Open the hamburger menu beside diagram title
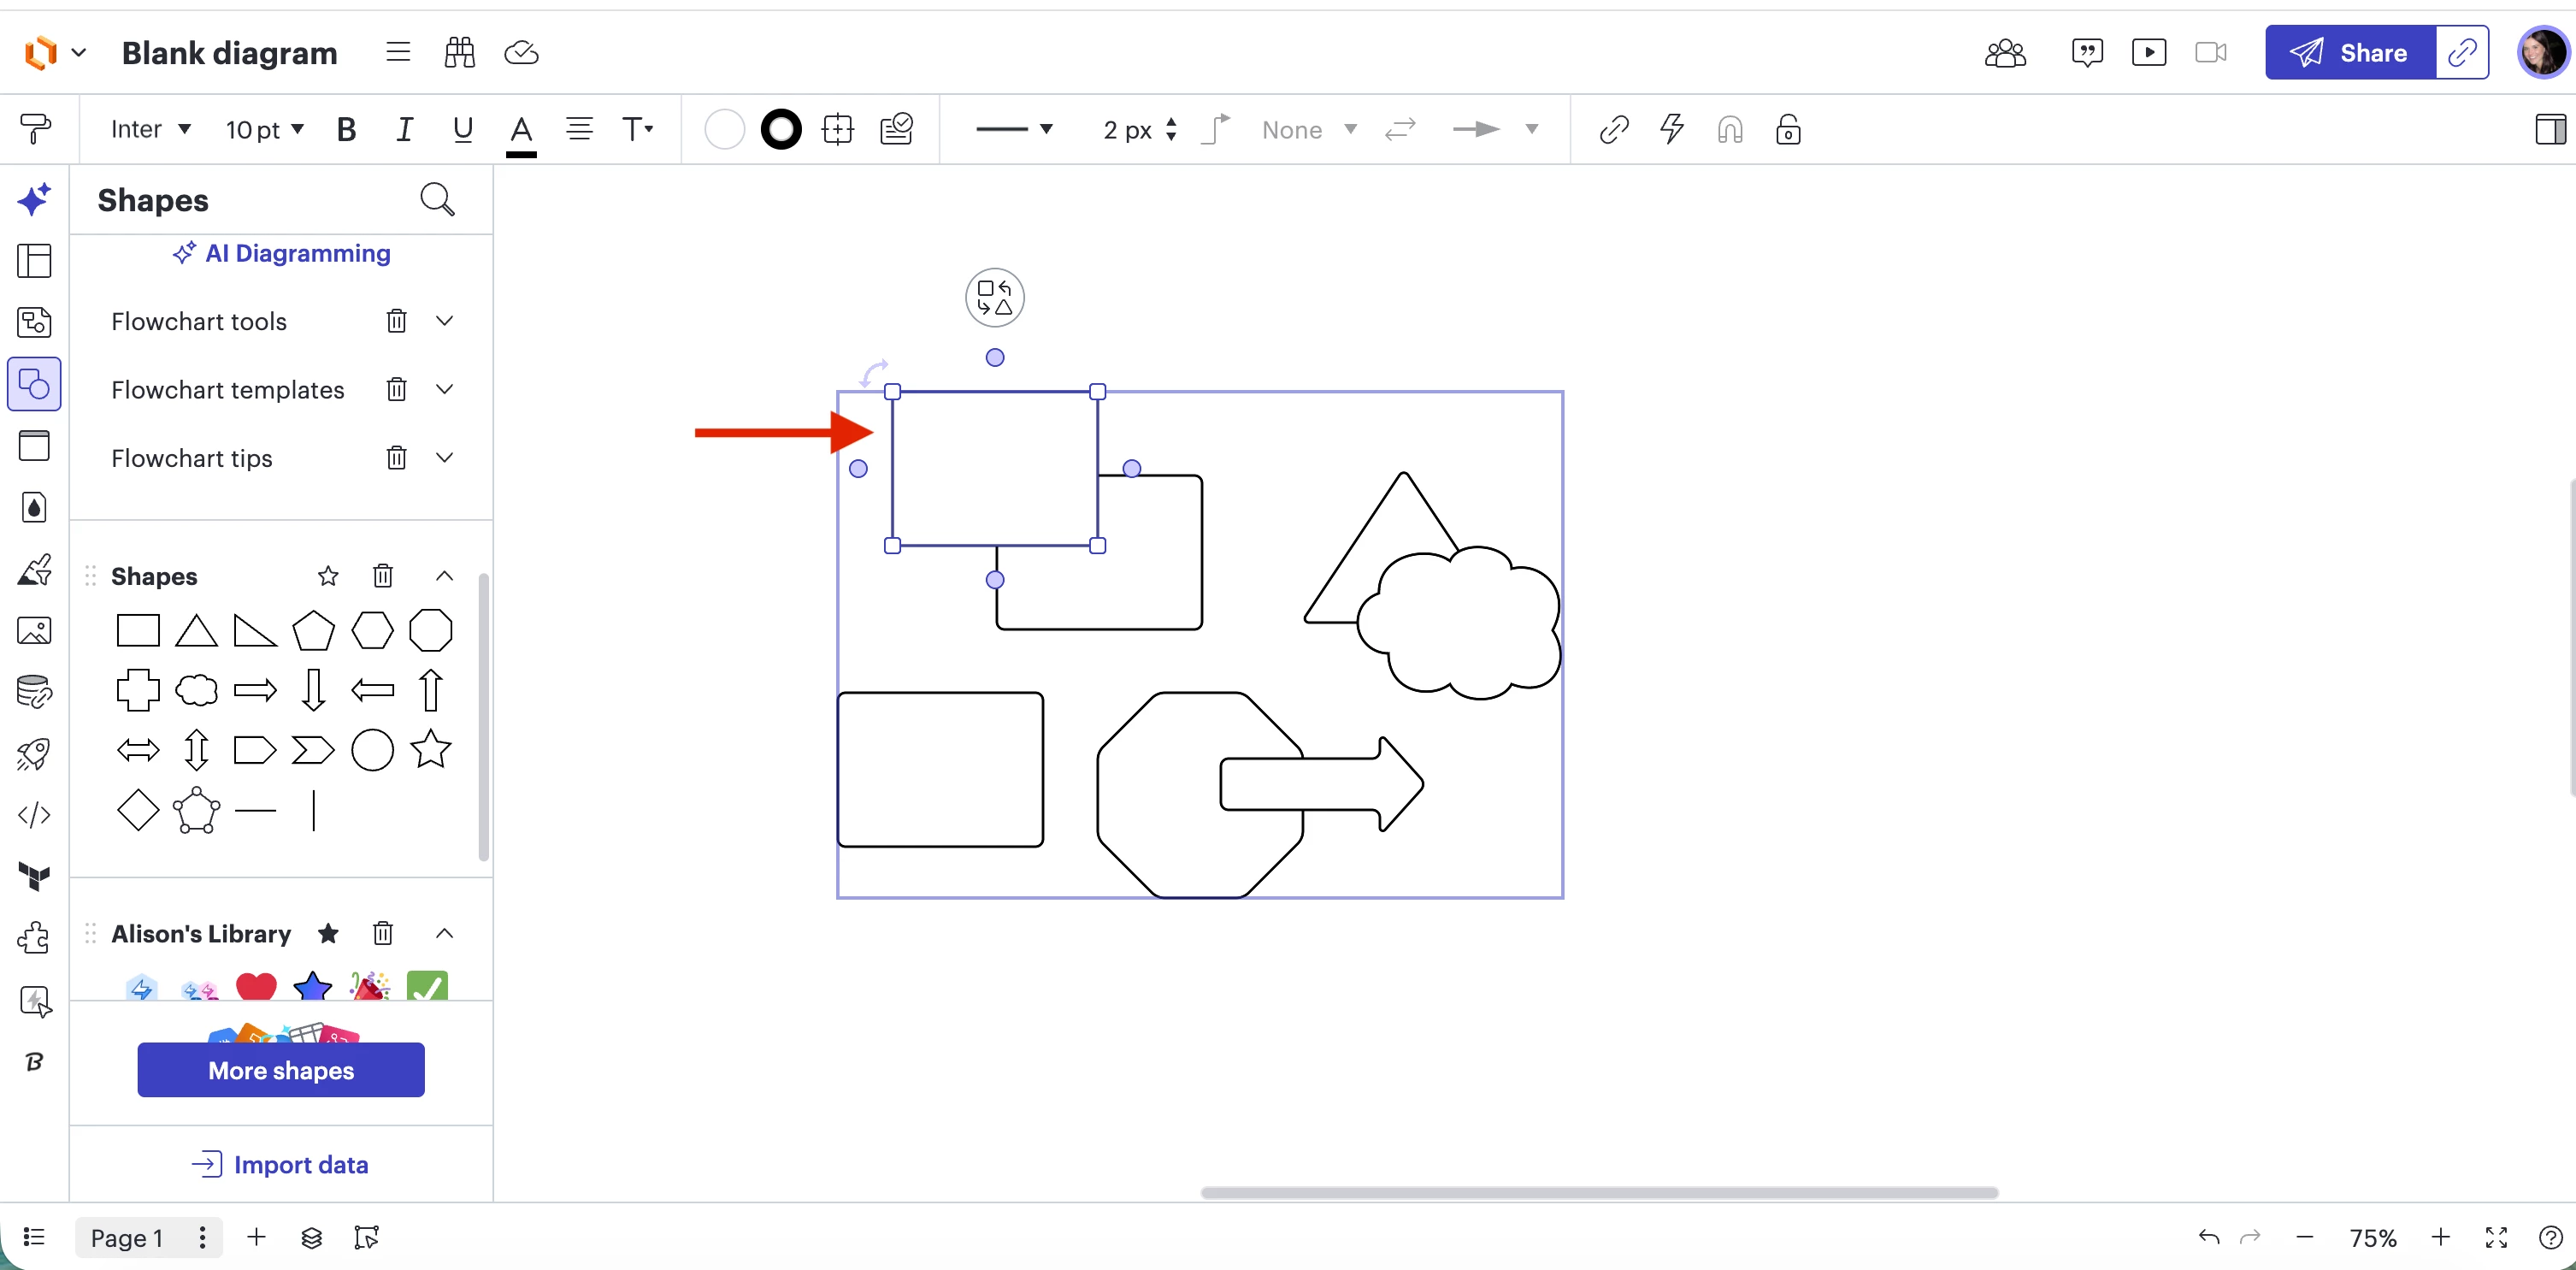Viewport: 2576px width, 1270px height. tap(398, 52)
